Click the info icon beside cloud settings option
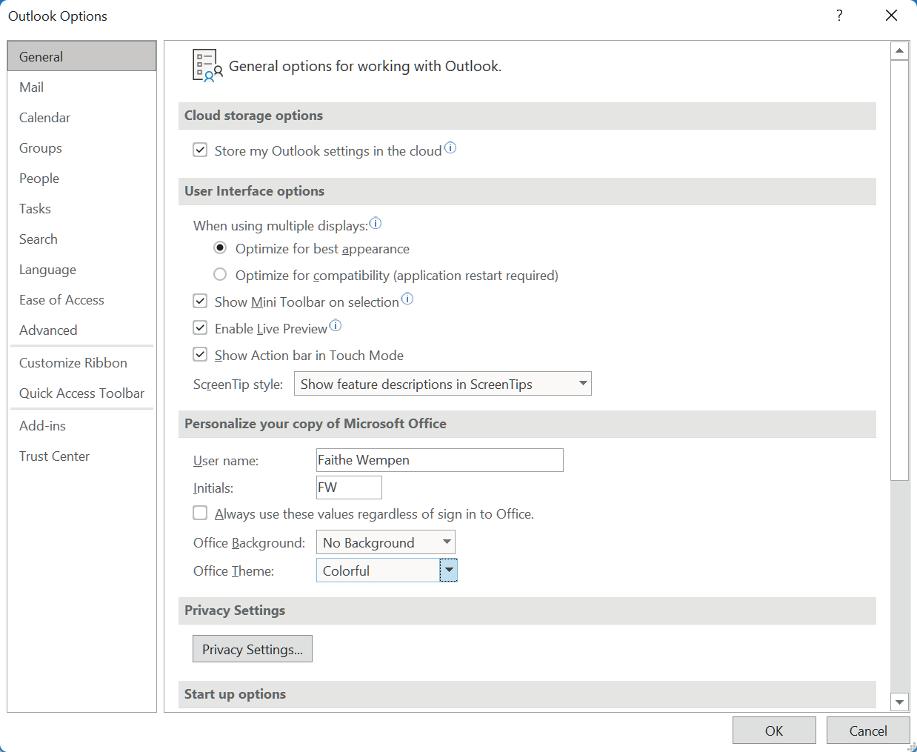The height and width of the screenshot is (752, 917). pos(450,149)
